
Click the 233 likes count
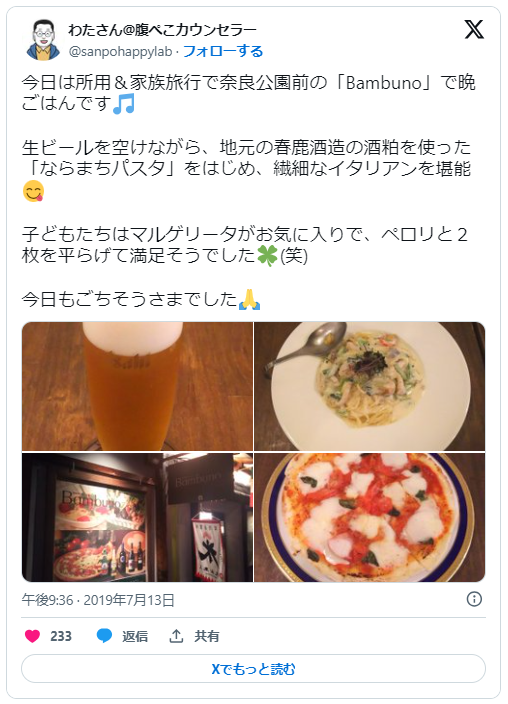(61, 636)
